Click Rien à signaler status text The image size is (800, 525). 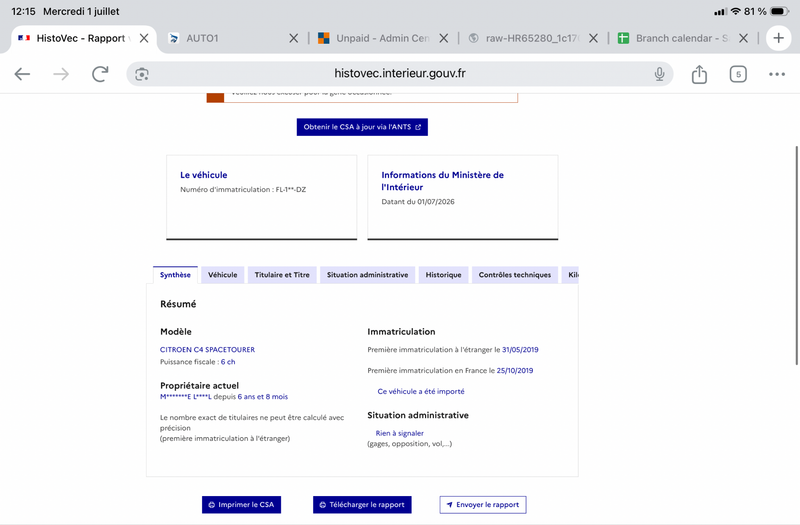399,433
